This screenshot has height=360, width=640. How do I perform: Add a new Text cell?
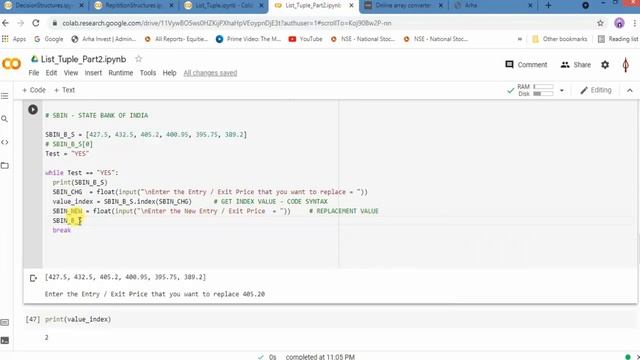pyautogui.click(x=64, y=90)
